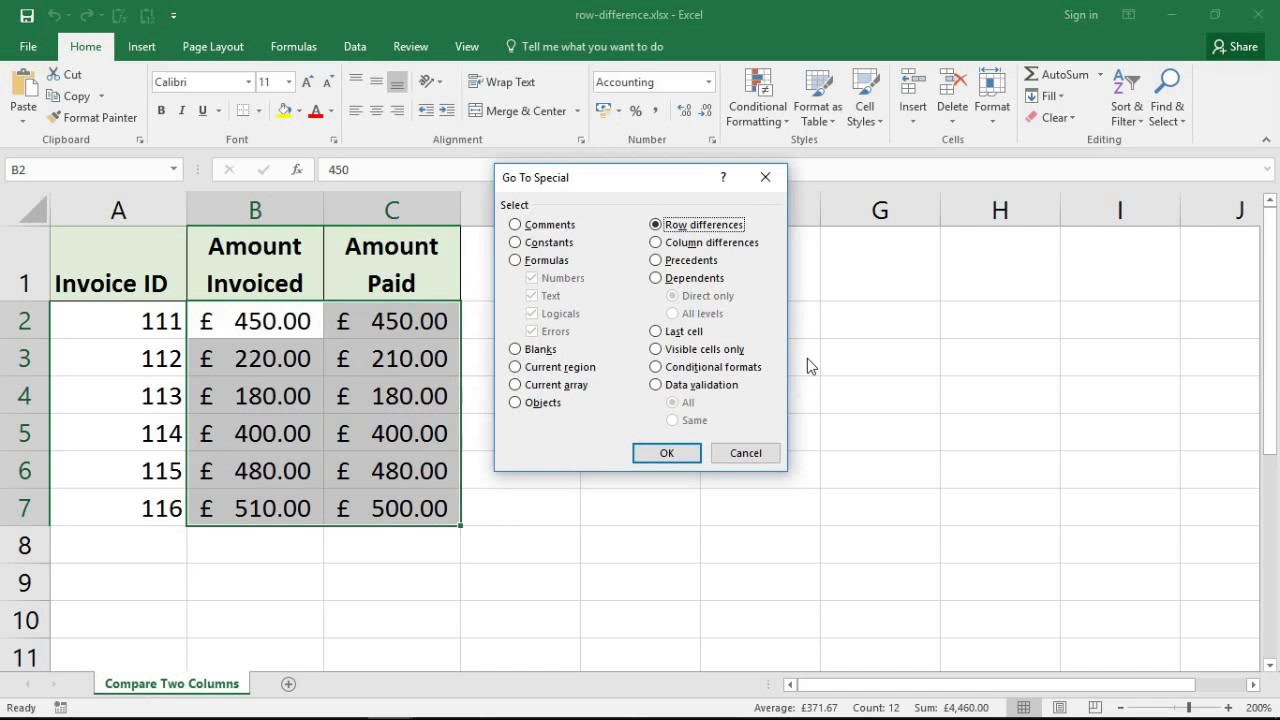Image resolution: width=1280 pixels, height=720 pixels.
Task: Select the Column differences radio button
Action: [656, 242]
